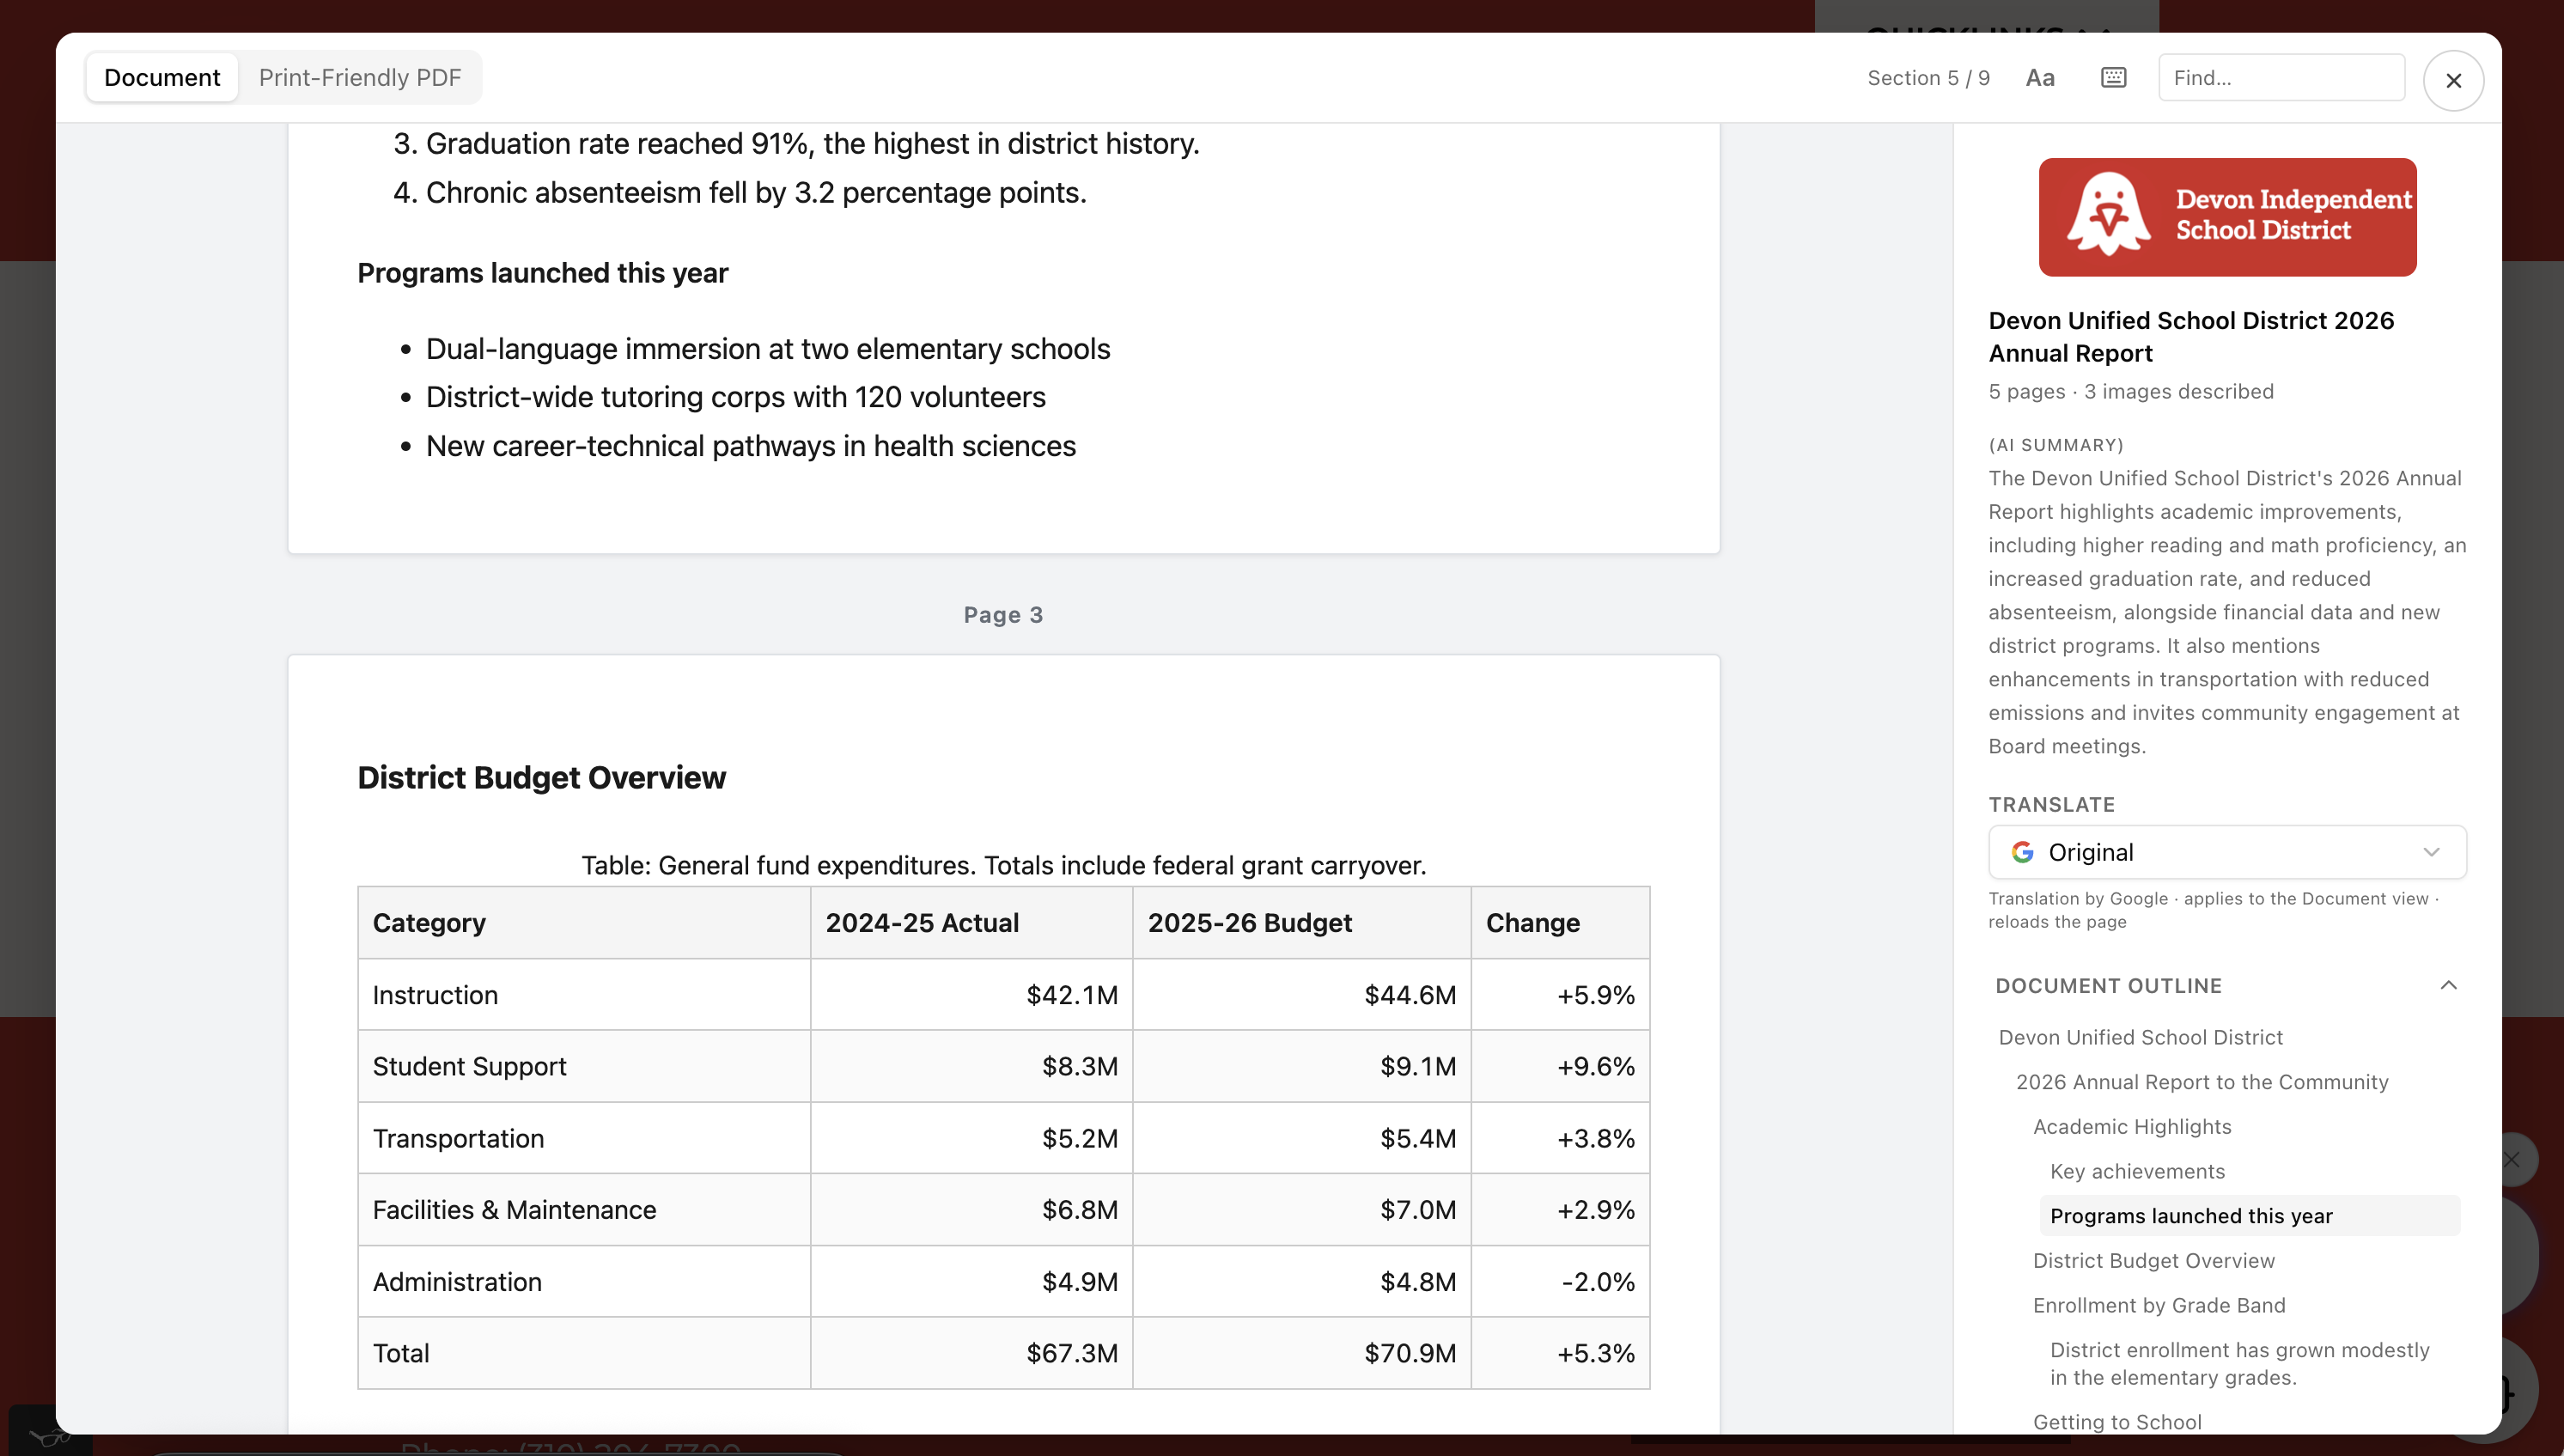
Task: Go to 2026 Annual Report to the Community
Action: (x=2202, y=1082)
